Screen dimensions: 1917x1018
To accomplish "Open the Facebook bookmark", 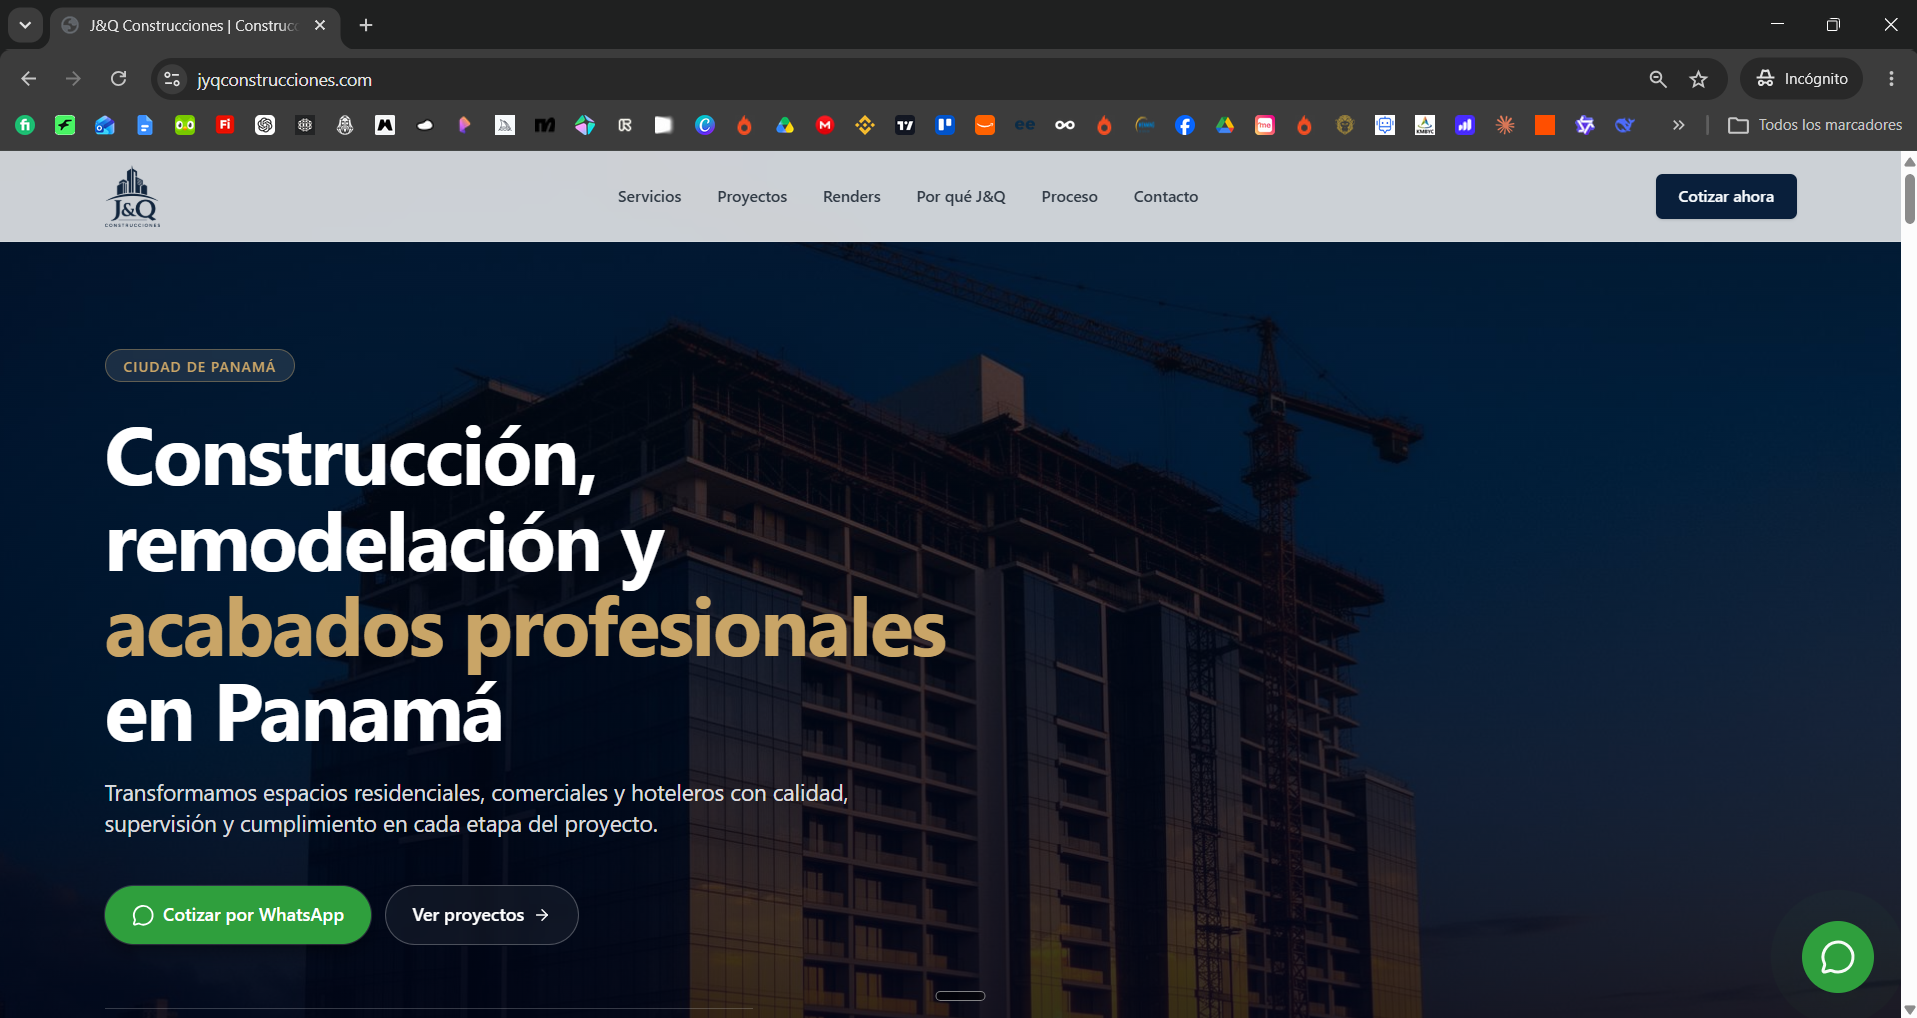I will [1185, 125].
